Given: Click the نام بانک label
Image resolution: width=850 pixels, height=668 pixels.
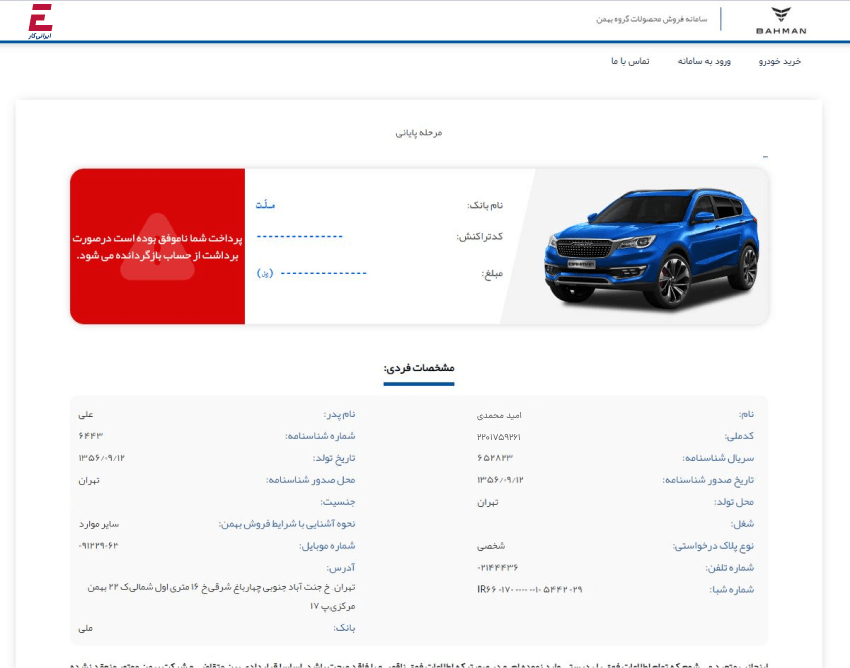Looking at the screenshot, I should click(x=485, y=205).
